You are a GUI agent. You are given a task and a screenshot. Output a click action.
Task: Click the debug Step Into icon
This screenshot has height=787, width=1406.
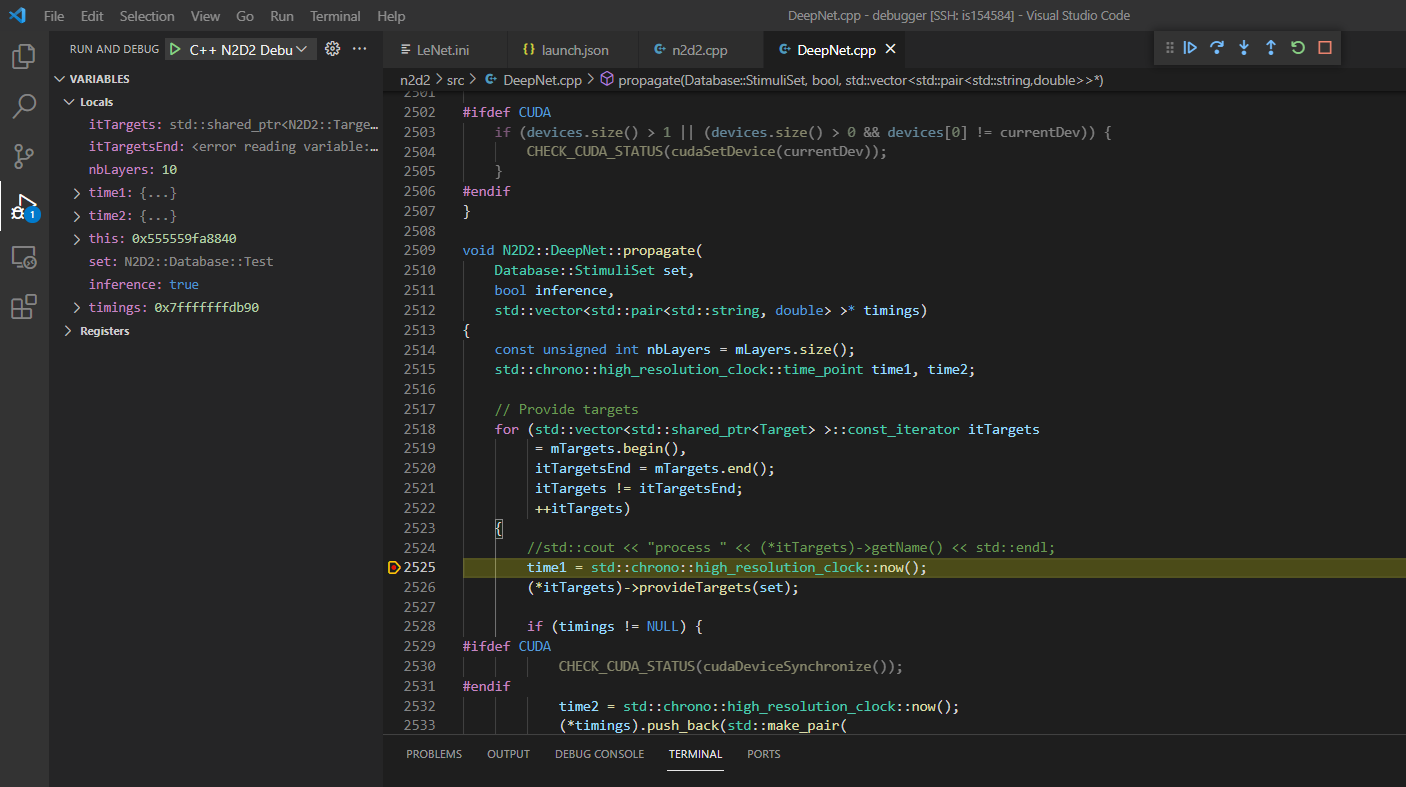coord(1244,48)
